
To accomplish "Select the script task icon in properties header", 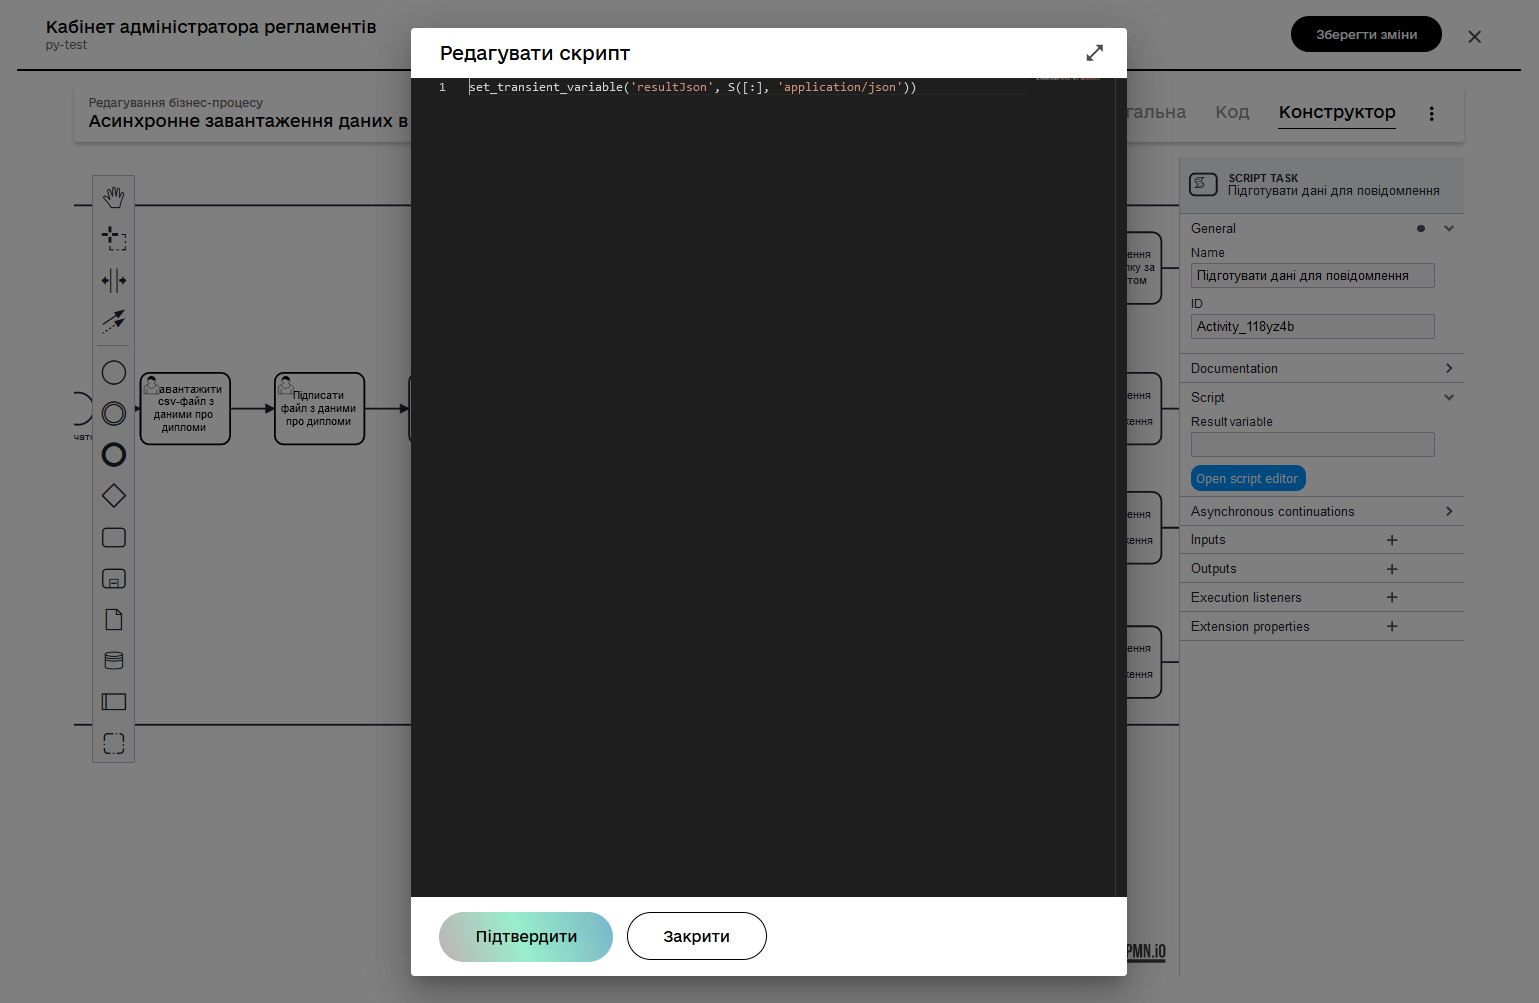I will pos(1203,184).
